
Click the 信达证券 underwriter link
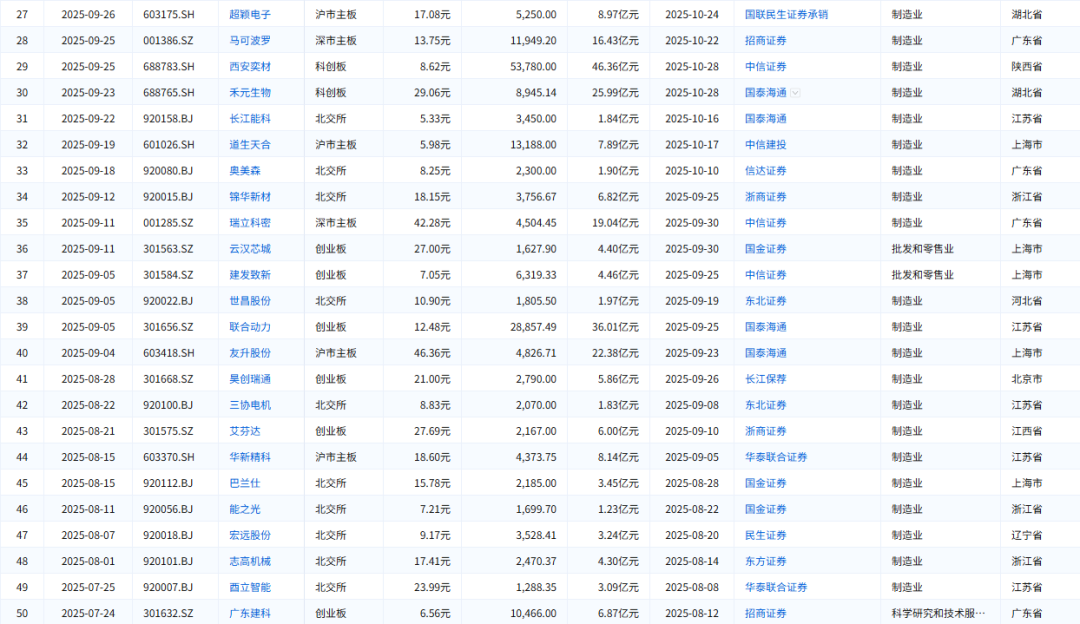[x=766, y=171]
